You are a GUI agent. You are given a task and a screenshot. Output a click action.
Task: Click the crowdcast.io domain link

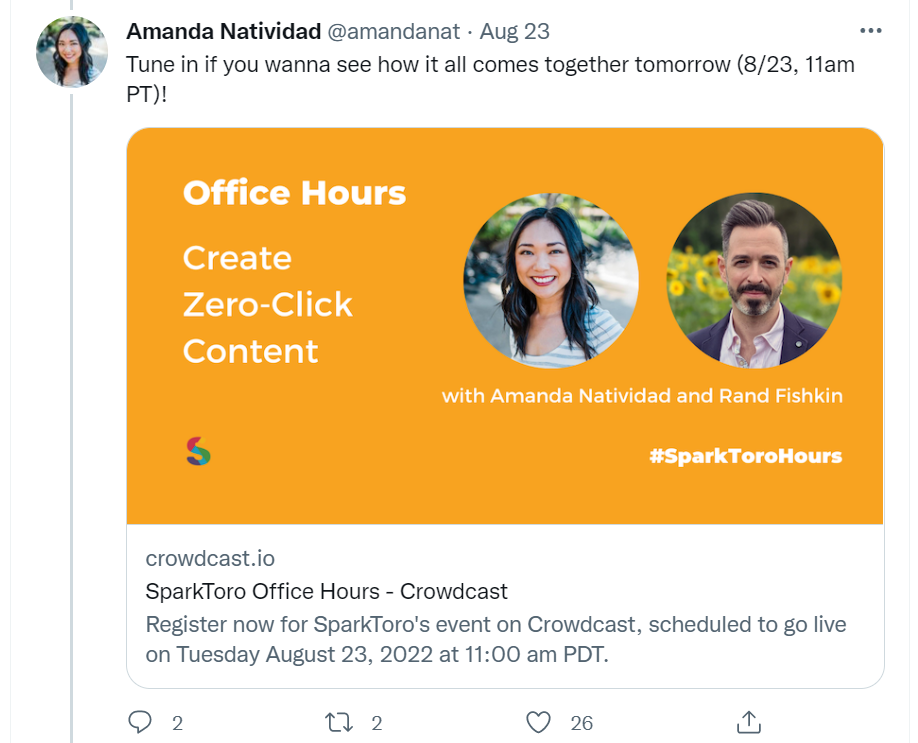pyautogui.click(x=210, y=559)
